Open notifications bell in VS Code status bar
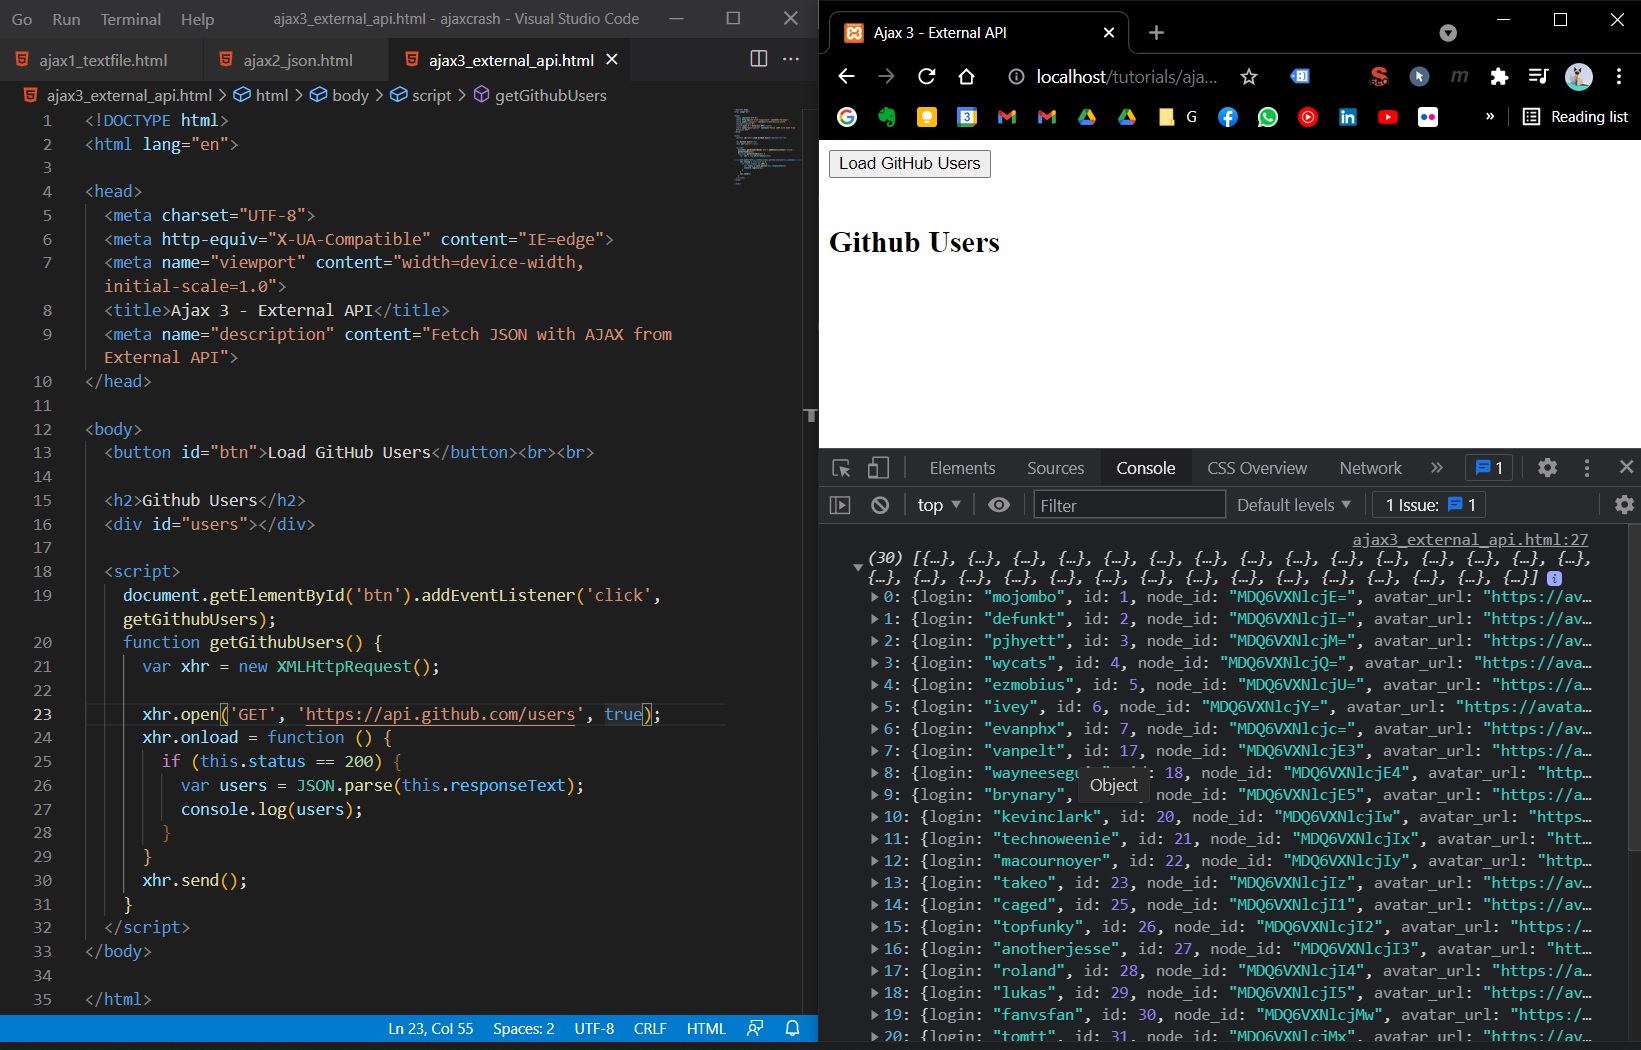 point(792,1028)
